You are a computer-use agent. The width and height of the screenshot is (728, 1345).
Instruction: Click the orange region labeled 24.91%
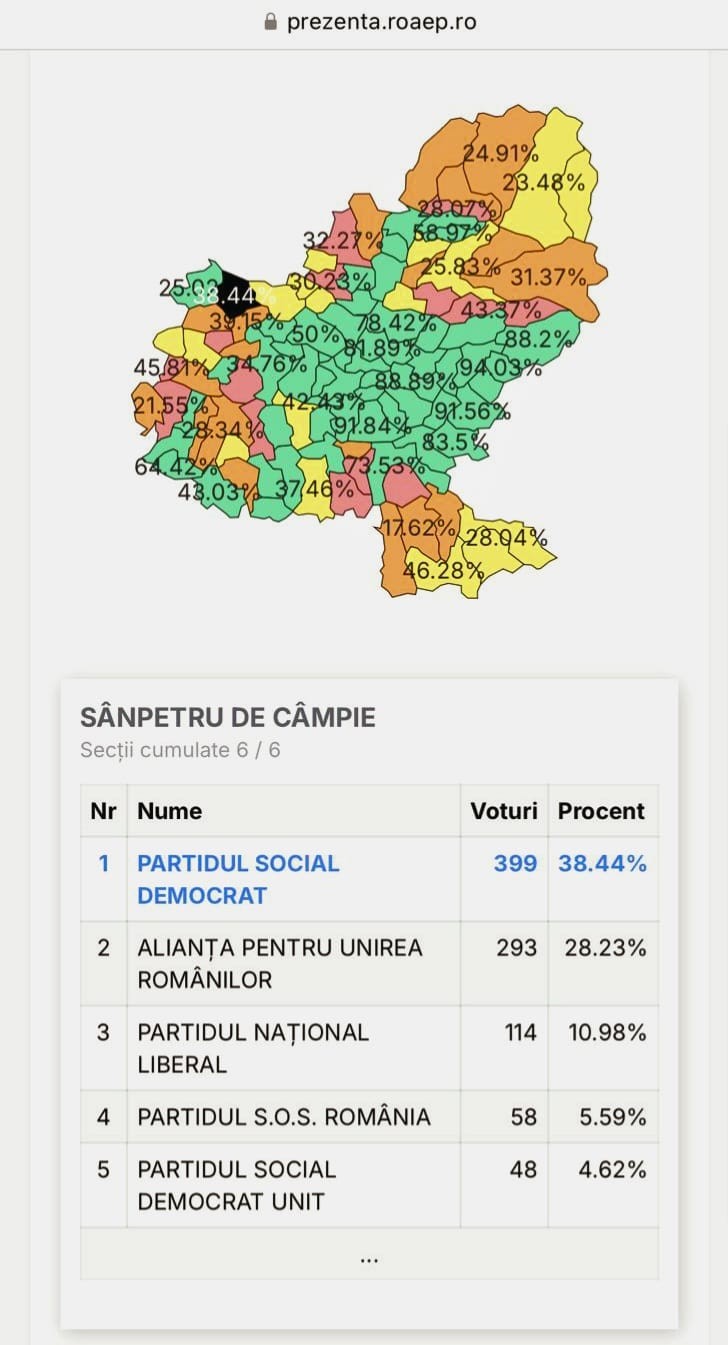(500, 152)
